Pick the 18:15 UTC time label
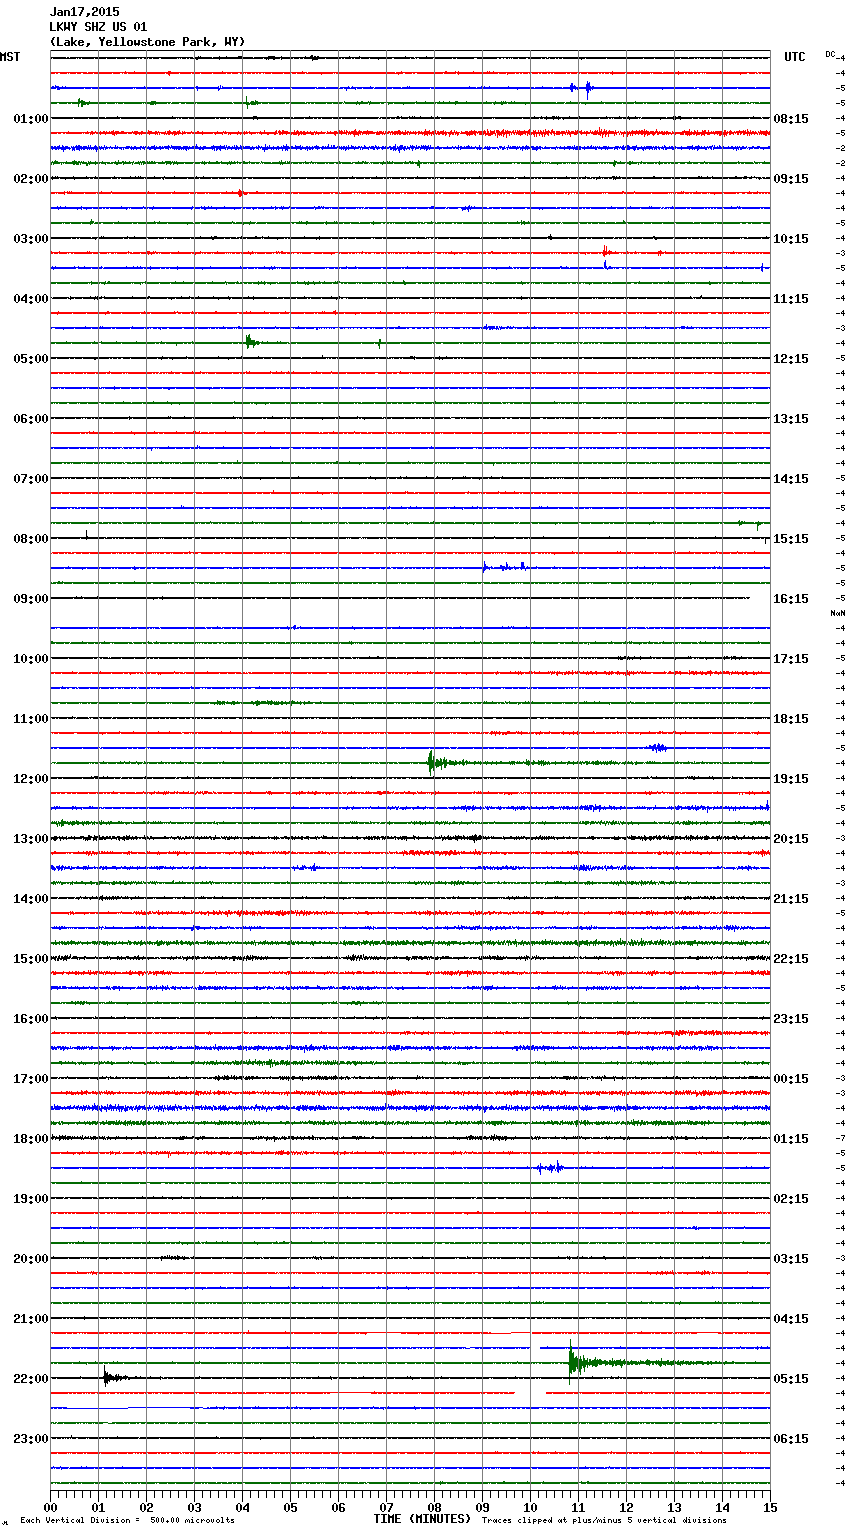 point(791,718)
